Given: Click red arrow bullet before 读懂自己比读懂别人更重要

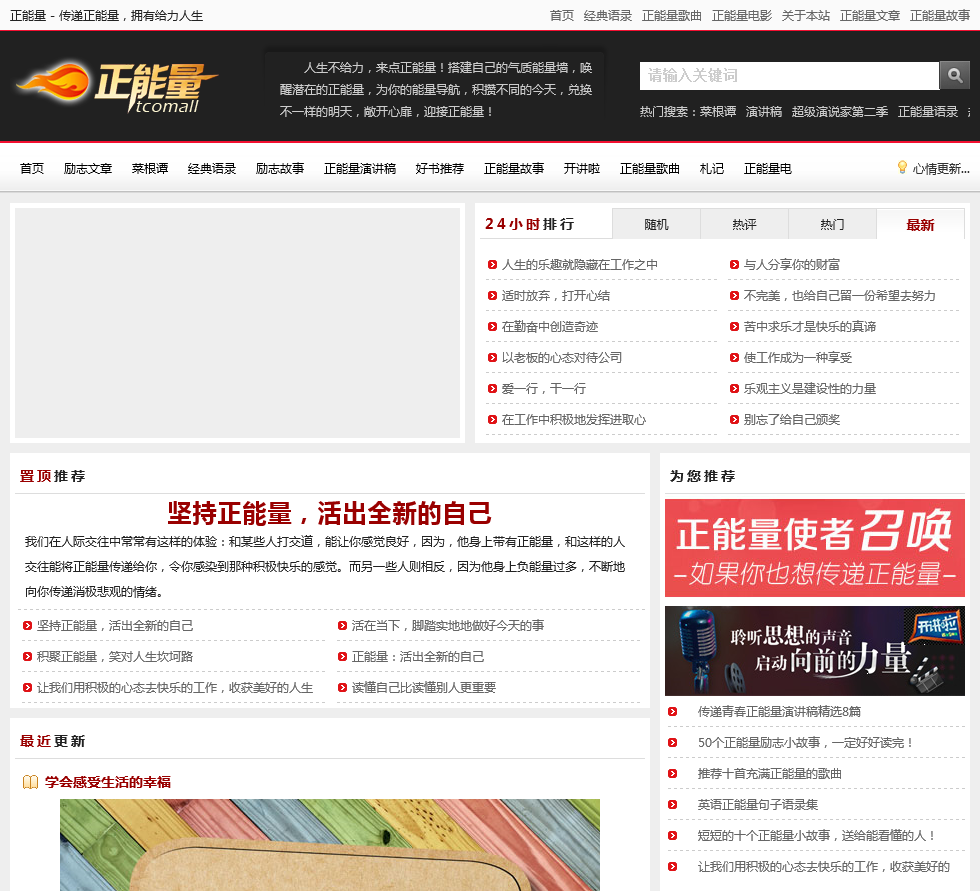Looking at the screenshot, I should [342, 688].
